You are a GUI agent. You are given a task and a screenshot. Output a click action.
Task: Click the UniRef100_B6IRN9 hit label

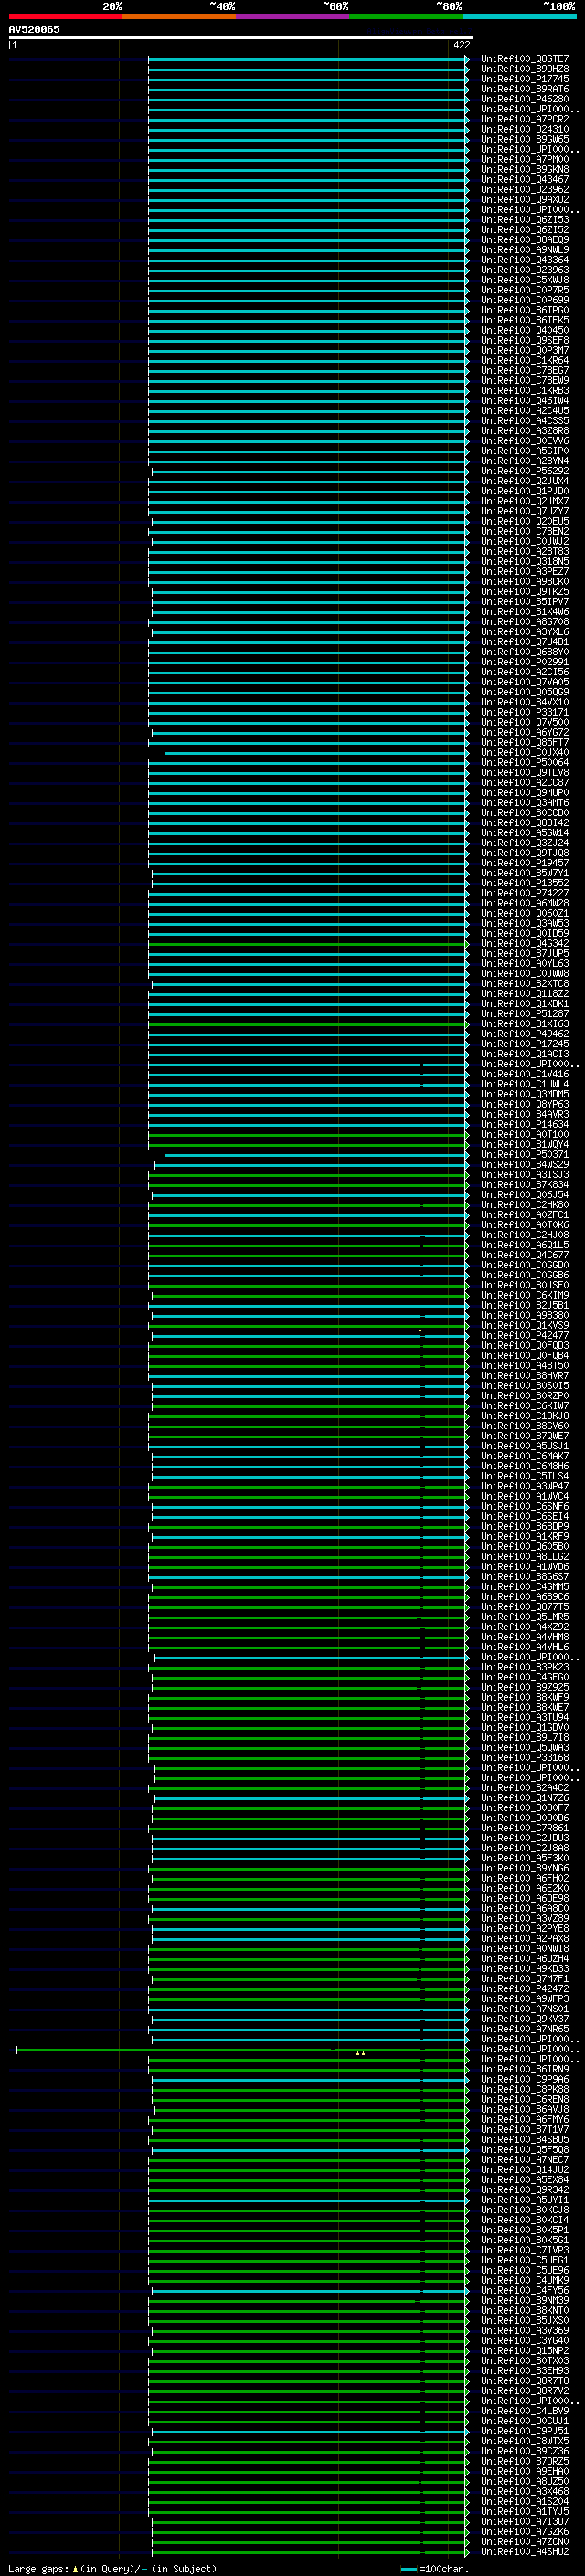[x=525, y=2069]
